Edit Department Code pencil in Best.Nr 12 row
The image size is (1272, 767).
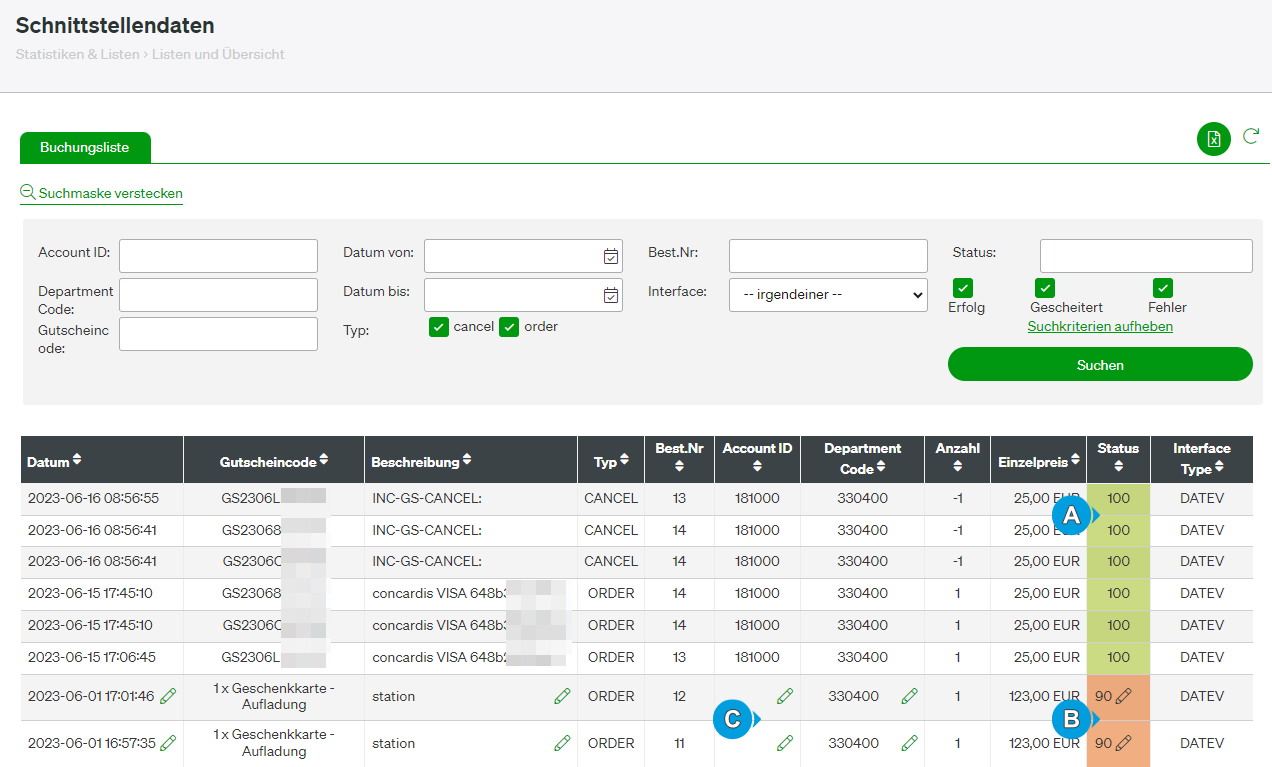click(909, 696)
